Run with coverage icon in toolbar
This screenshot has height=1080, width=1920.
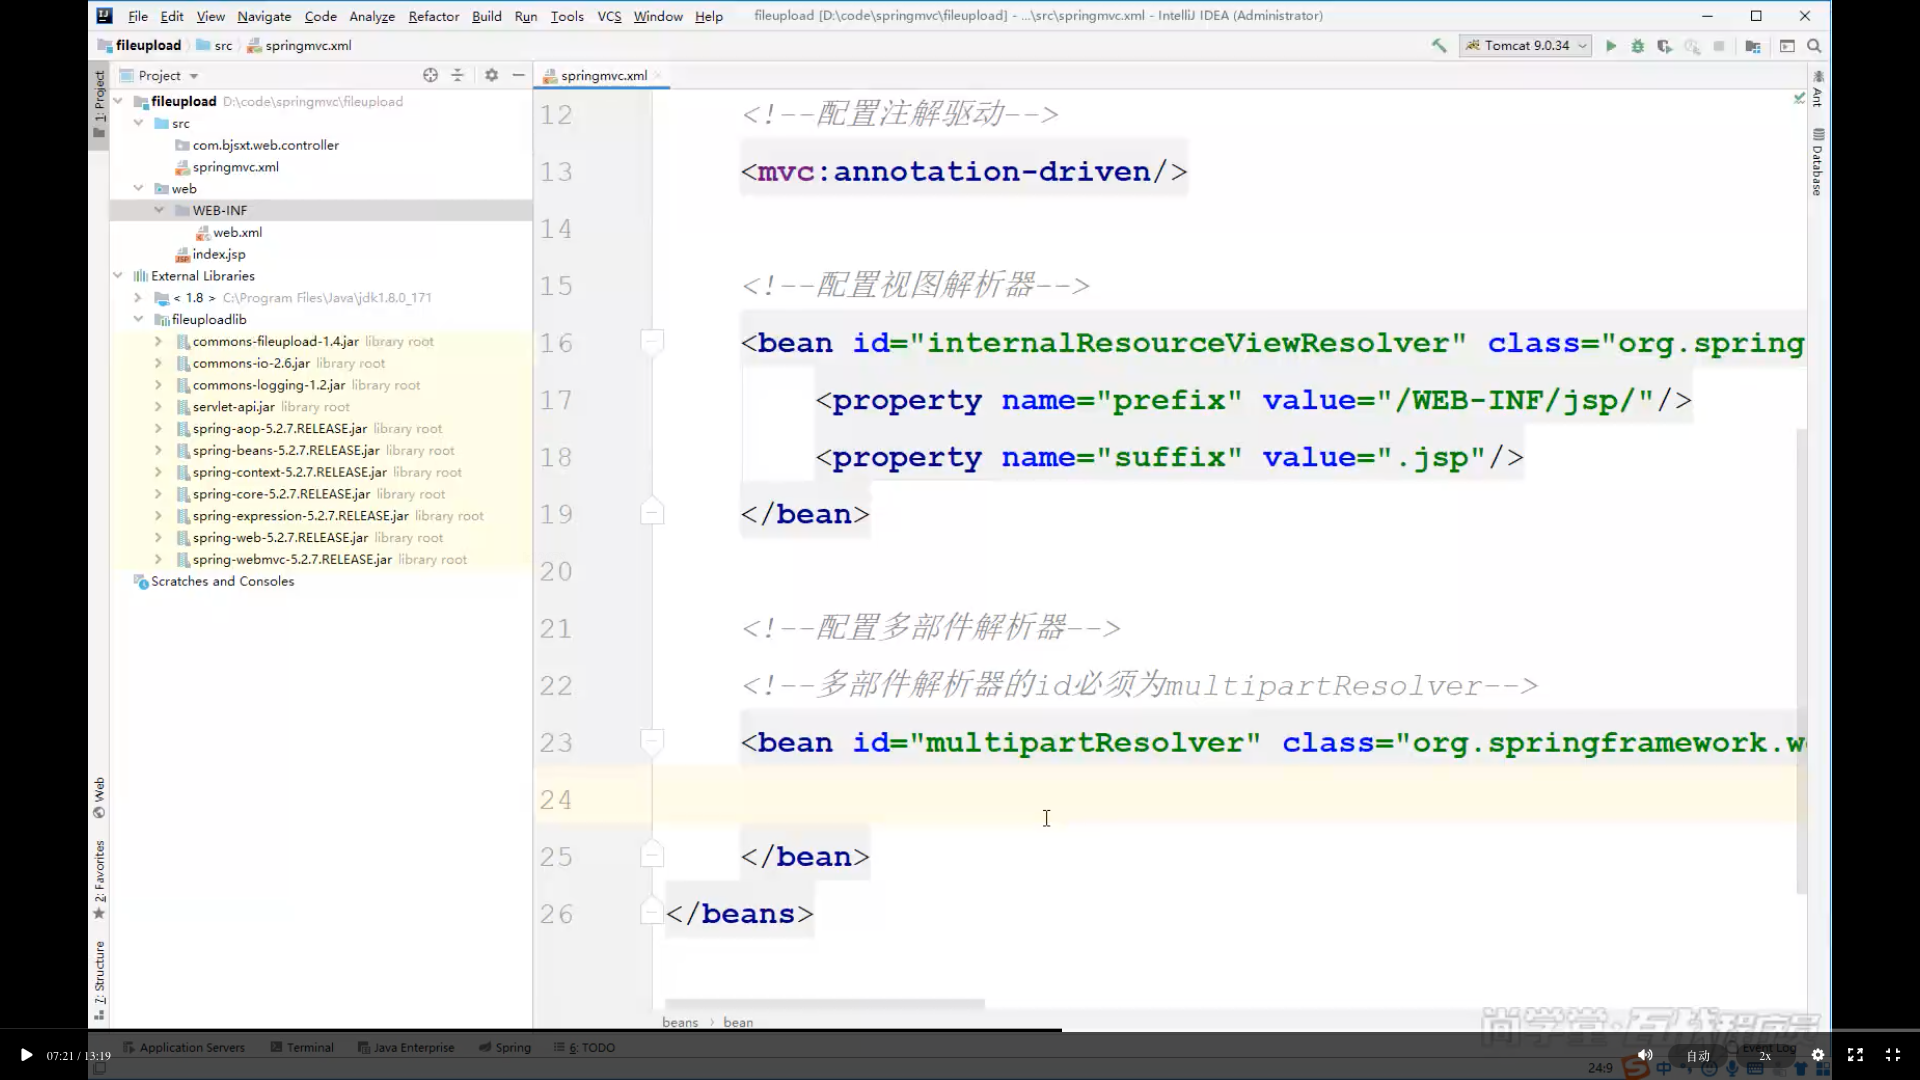pyautogui.click(x=1665, y=46)
